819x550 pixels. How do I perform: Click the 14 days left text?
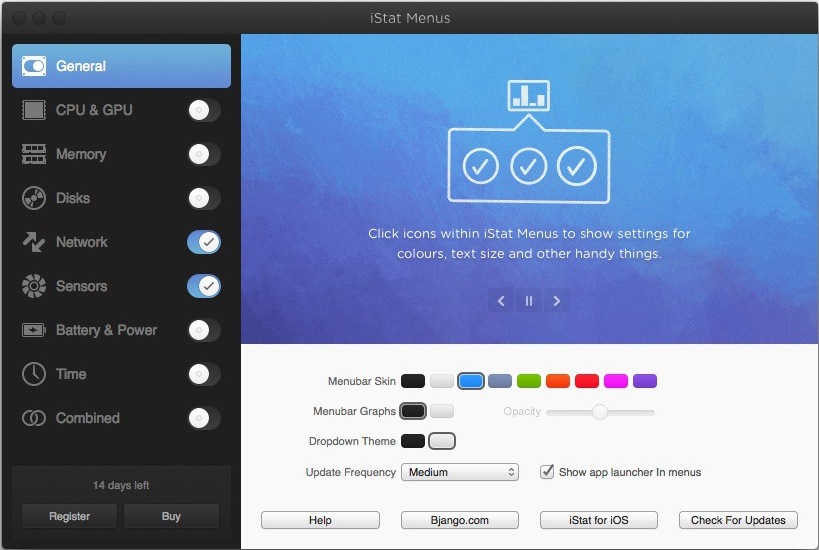pyautogui.click(x=121, y=485)
